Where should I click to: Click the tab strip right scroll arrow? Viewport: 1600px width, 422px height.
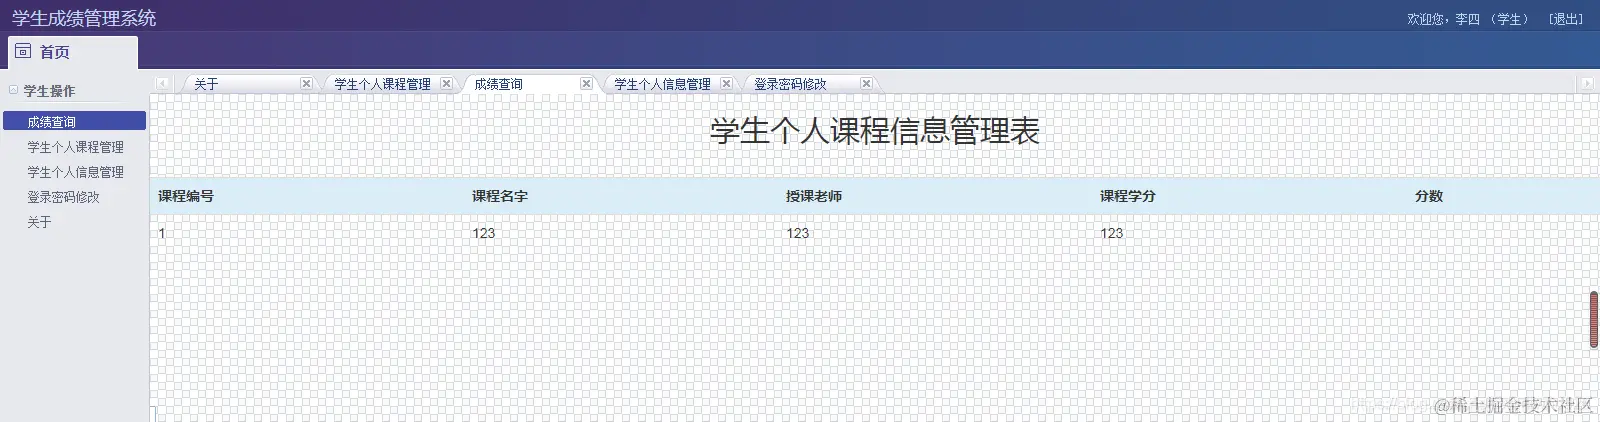pos(1586,83)
